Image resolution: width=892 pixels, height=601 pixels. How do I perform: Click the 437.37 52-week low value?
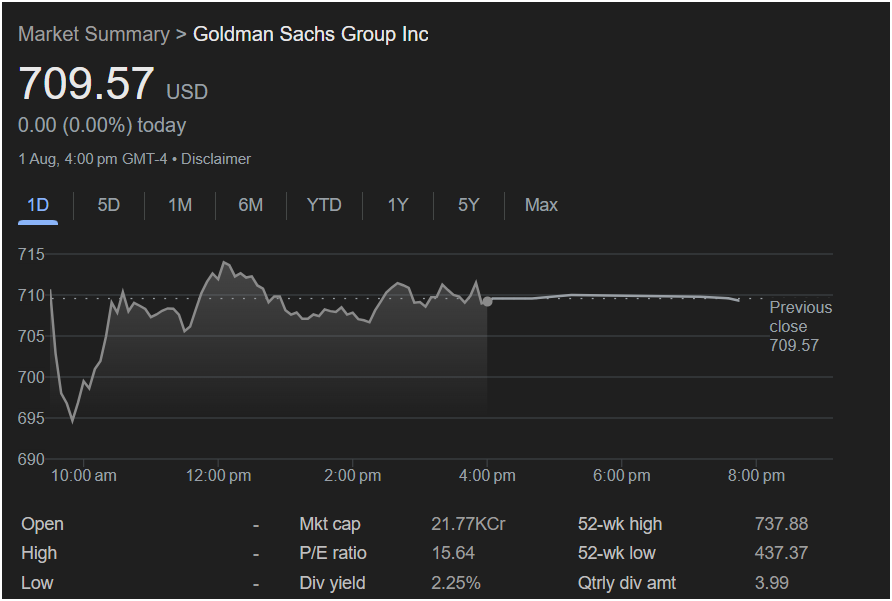[x=782, y=553]
